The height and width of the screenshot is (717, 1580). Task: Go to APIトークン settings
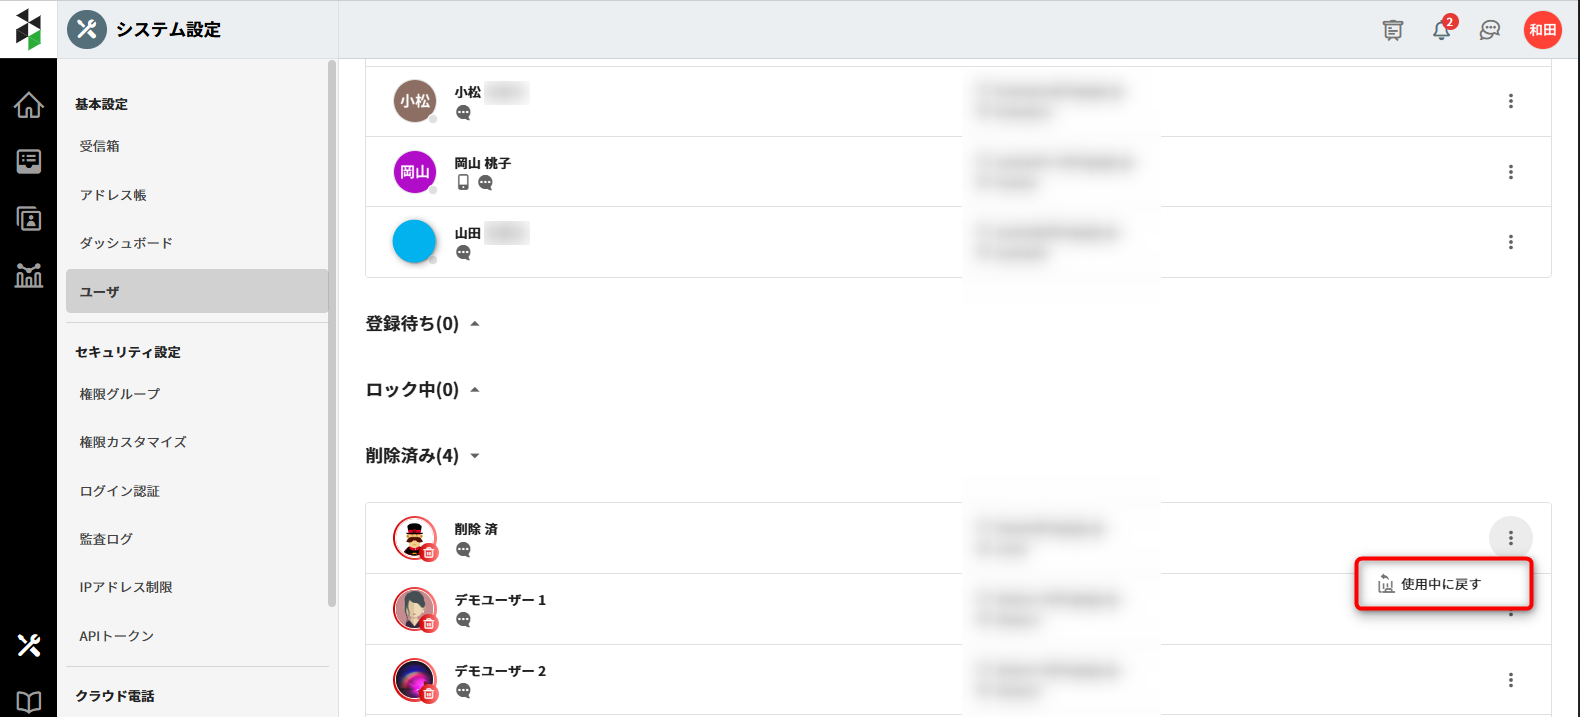pos(116,636)
